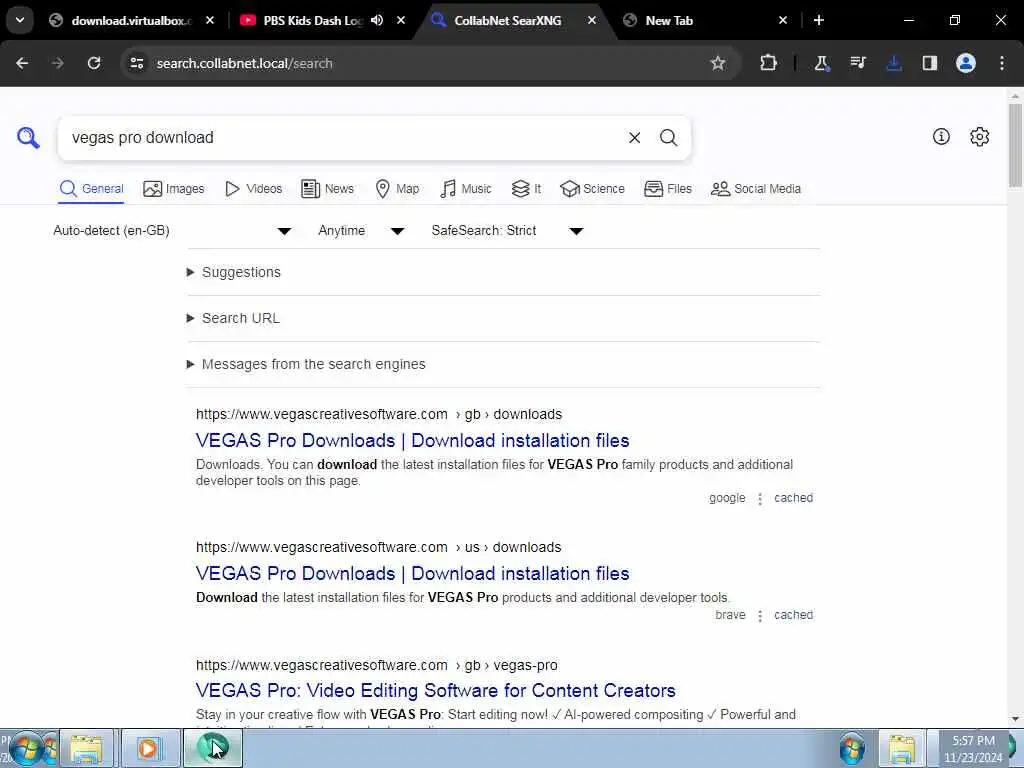1024x768 pixels.
Task: Bookmark this page with the star
Action: [x=718, y=63]
